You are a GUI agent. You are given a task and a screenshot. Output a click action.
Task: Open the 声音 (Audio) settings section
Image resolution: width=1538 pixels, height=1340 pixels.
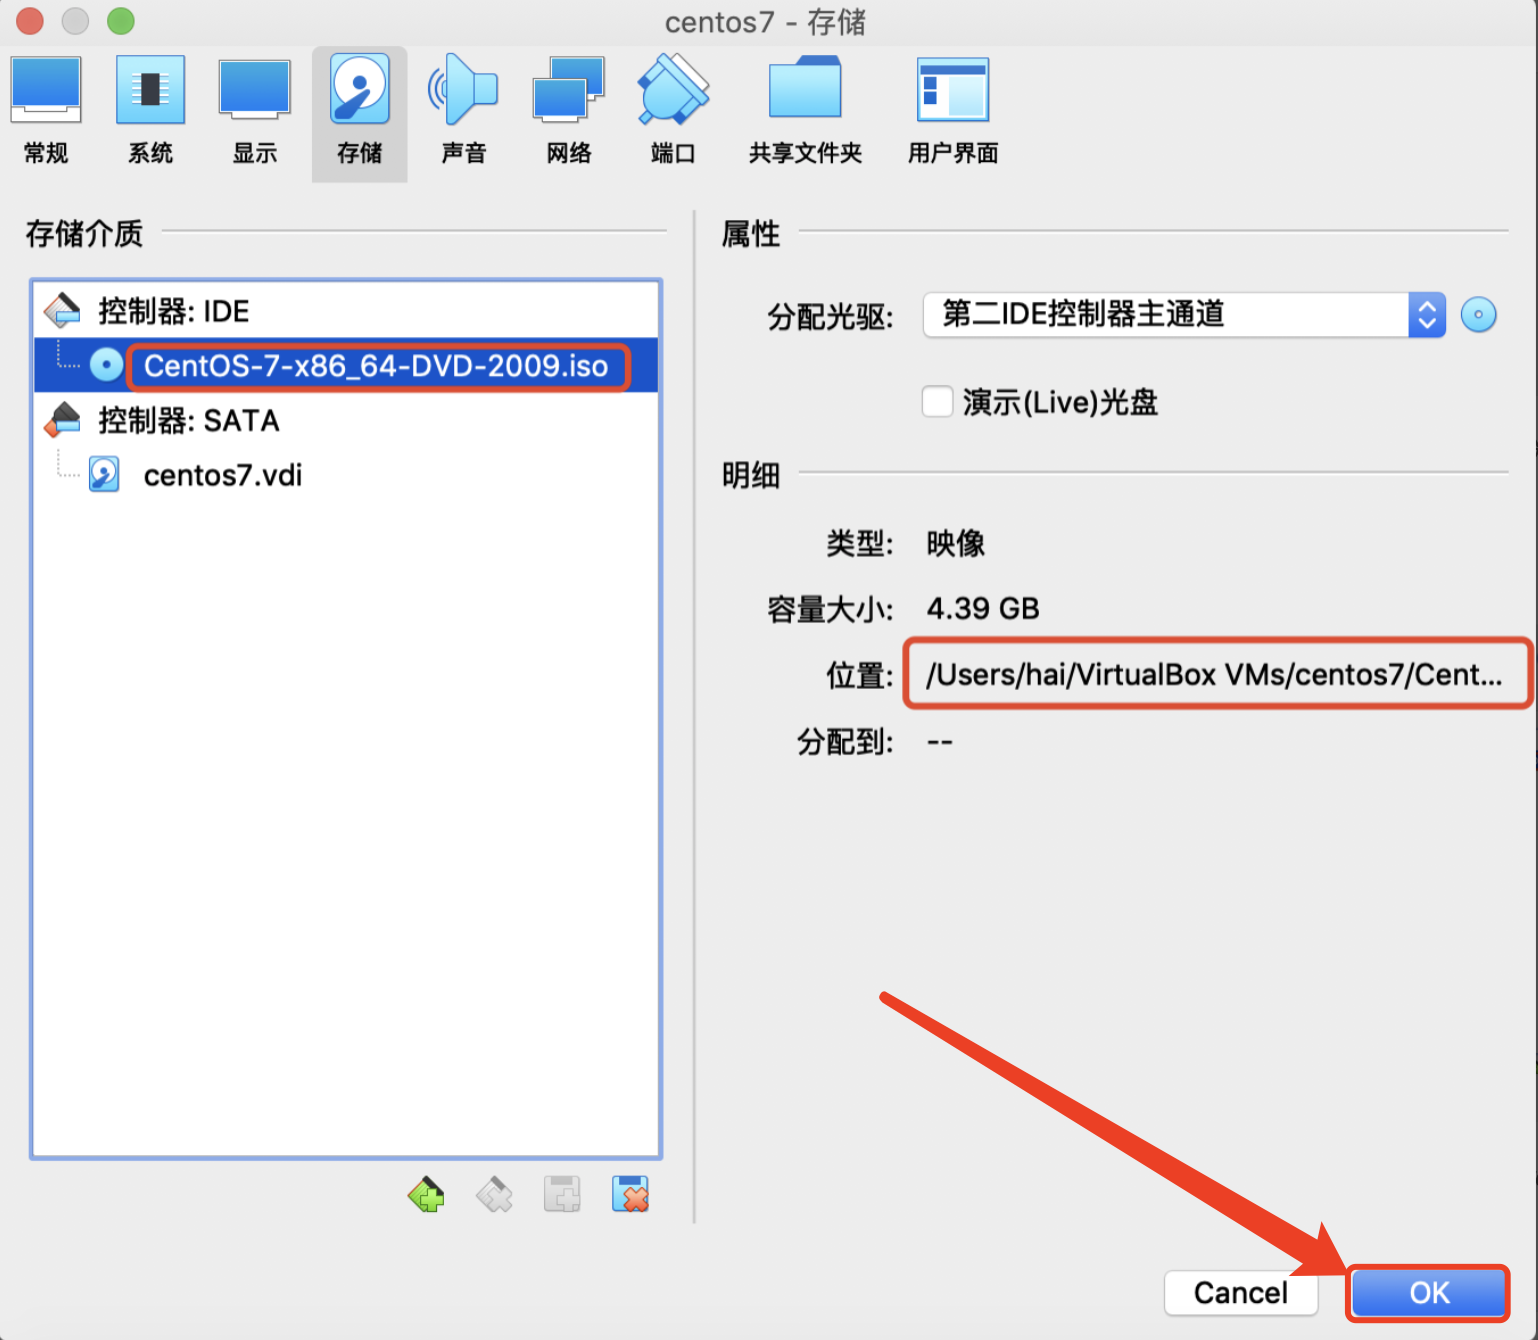point(464,112)
